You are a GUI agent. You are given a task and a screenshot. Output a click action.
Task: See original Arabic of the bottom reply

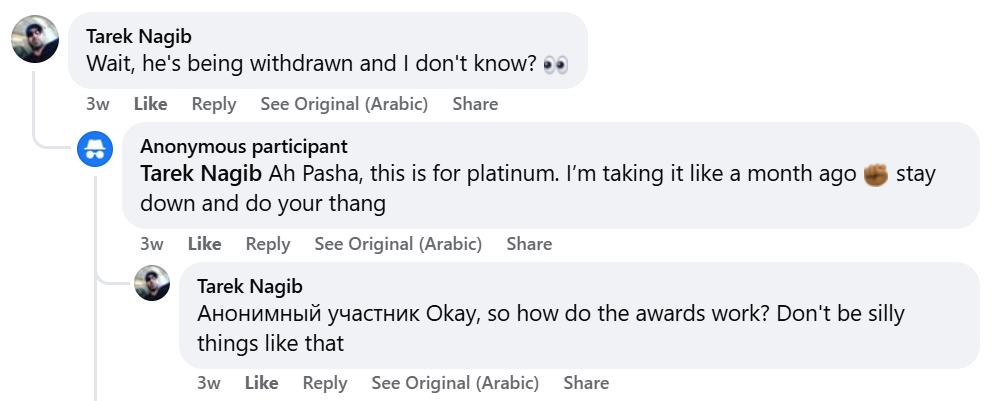pos(455,383)
